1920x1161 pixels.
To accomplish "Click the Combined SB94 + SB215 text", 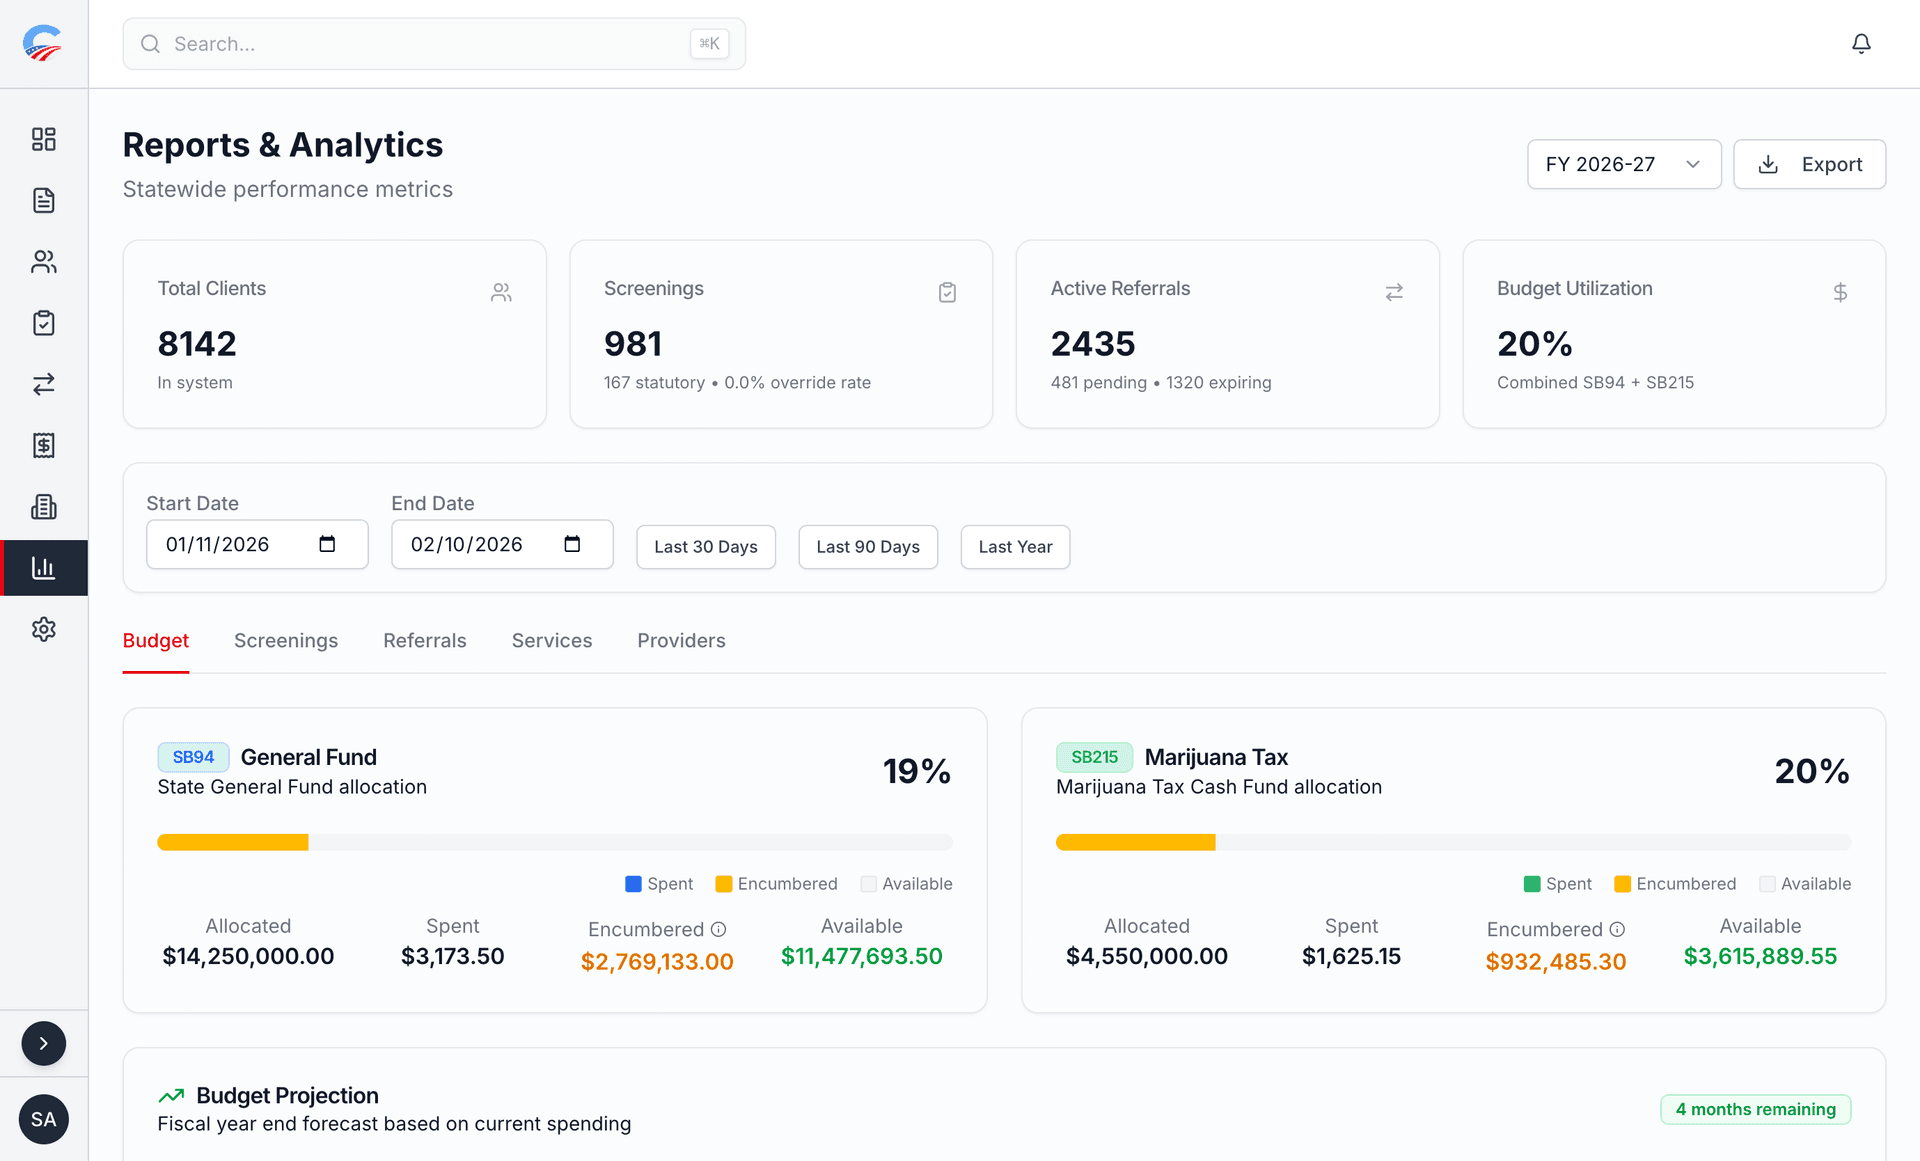I will click(1595, 382).
